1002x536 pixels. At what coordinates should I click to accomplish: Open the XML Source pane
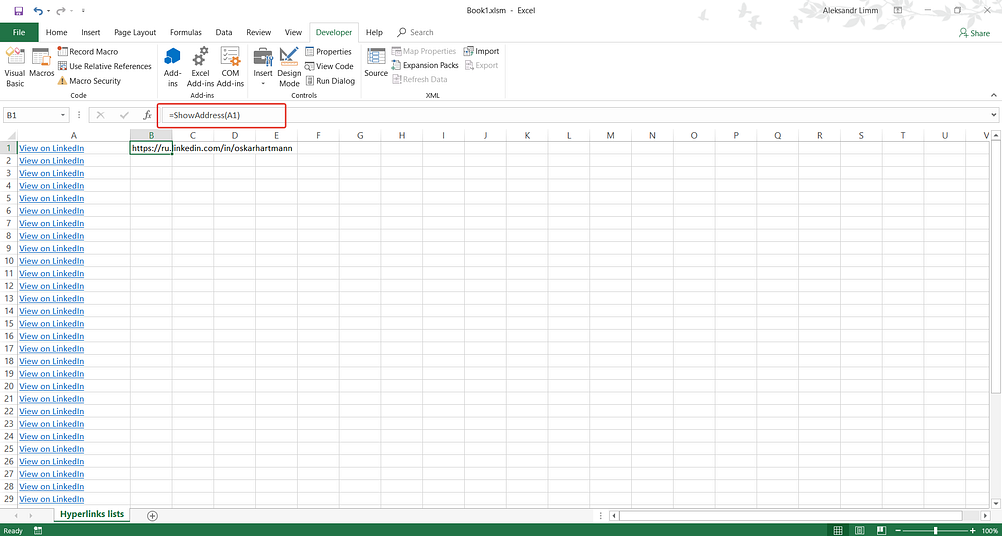point(376,63)
